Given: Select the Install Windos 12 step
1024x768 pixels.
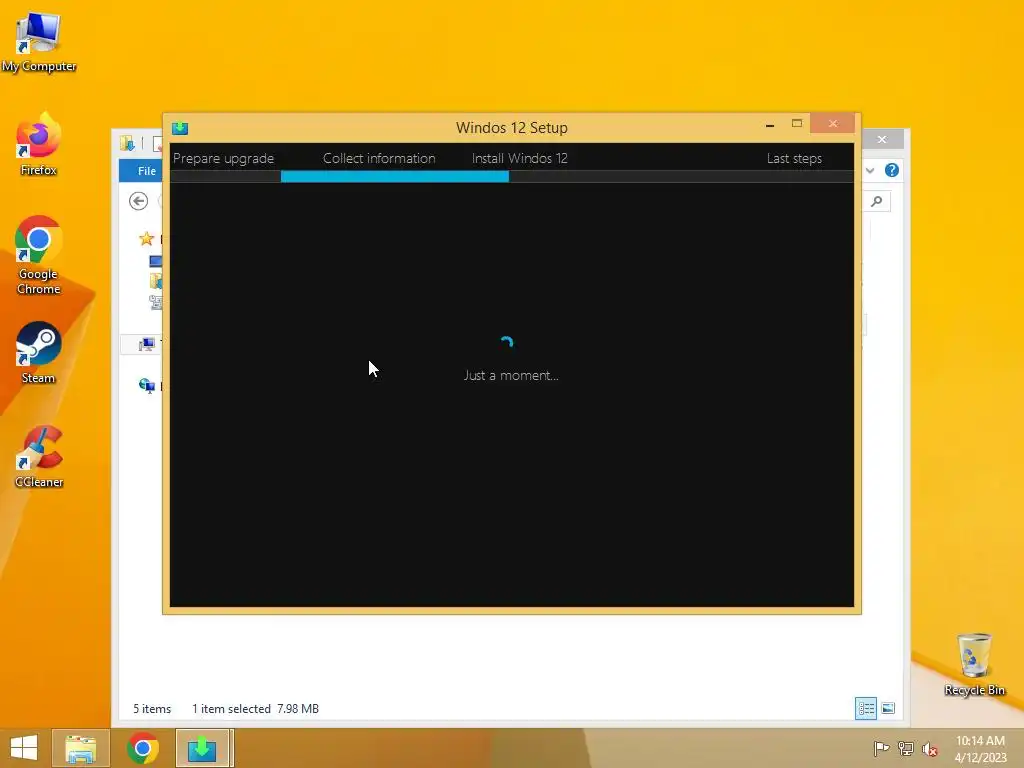Looking at the screenshot, I should pos(520,158).
